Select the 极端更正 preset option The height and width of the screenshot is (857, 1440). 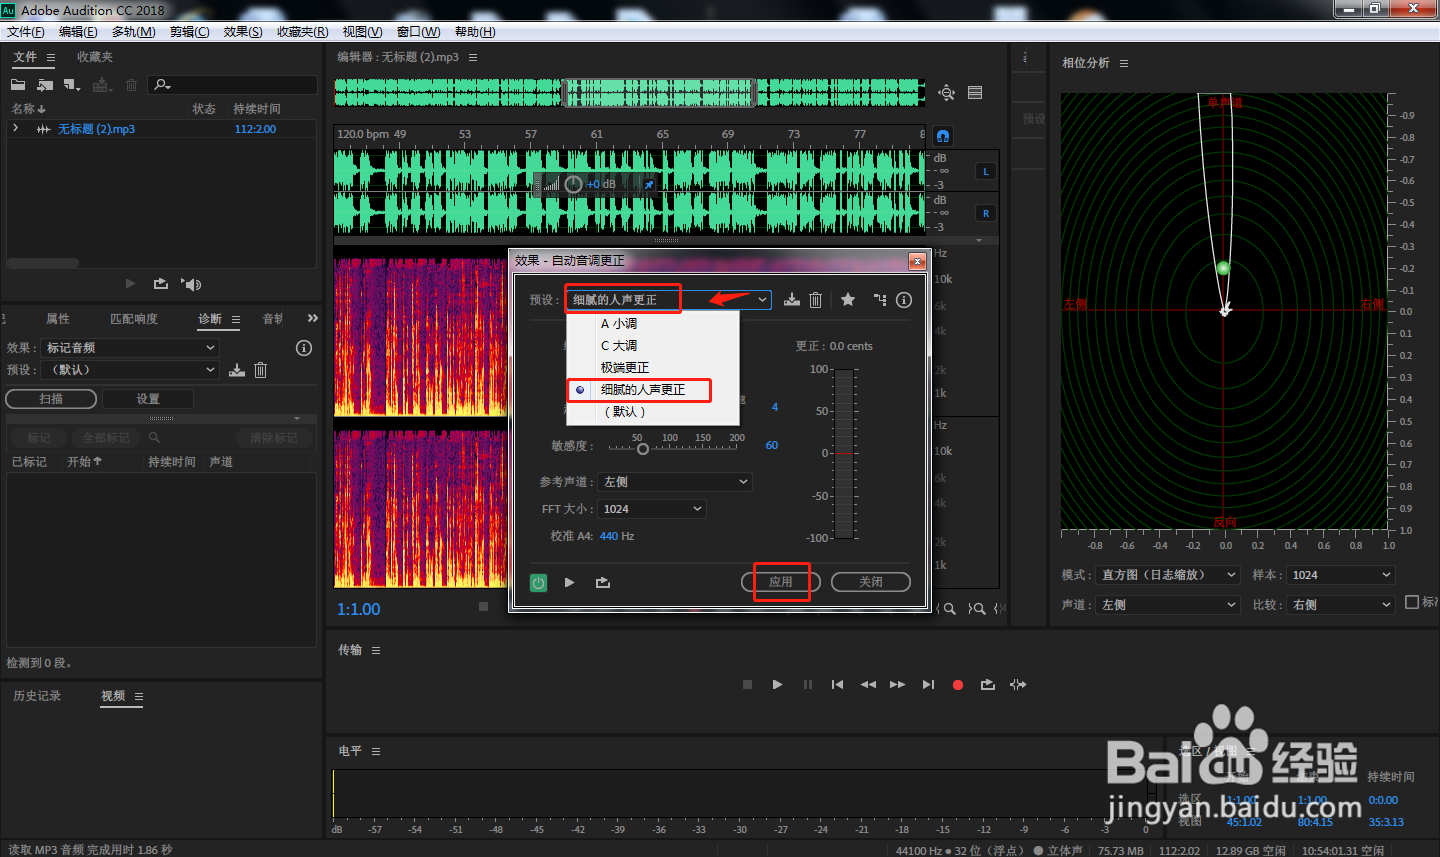click(653, 368)
